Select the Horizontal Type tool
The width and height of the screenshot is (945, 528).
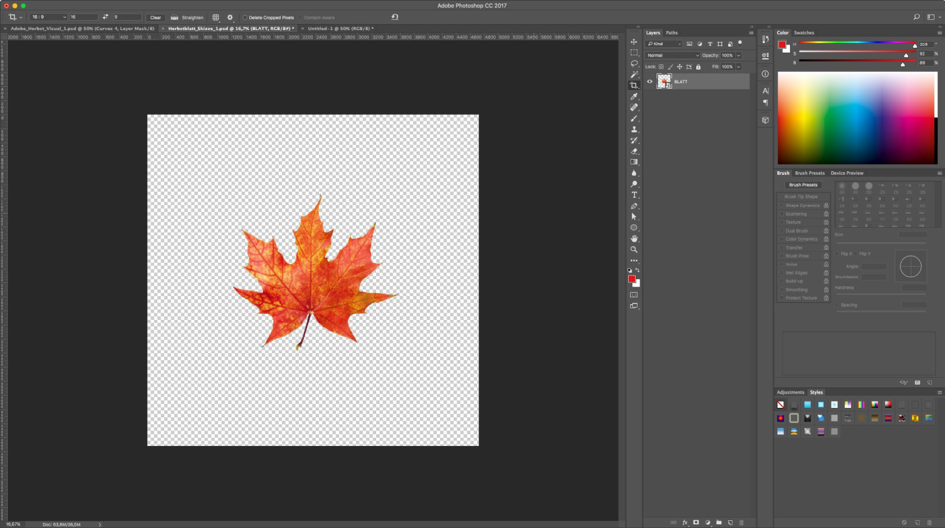pyautogui.click(x=634, y=195)
